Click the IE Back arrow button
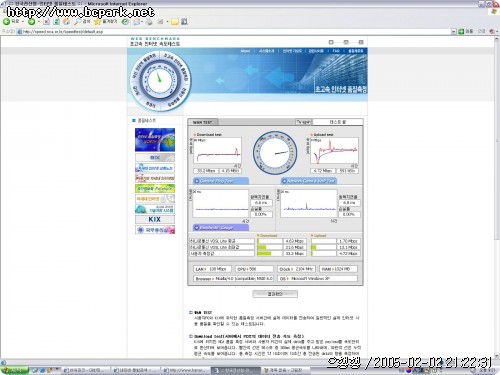This screenshot has height=375, width=500. pos(6,22)
